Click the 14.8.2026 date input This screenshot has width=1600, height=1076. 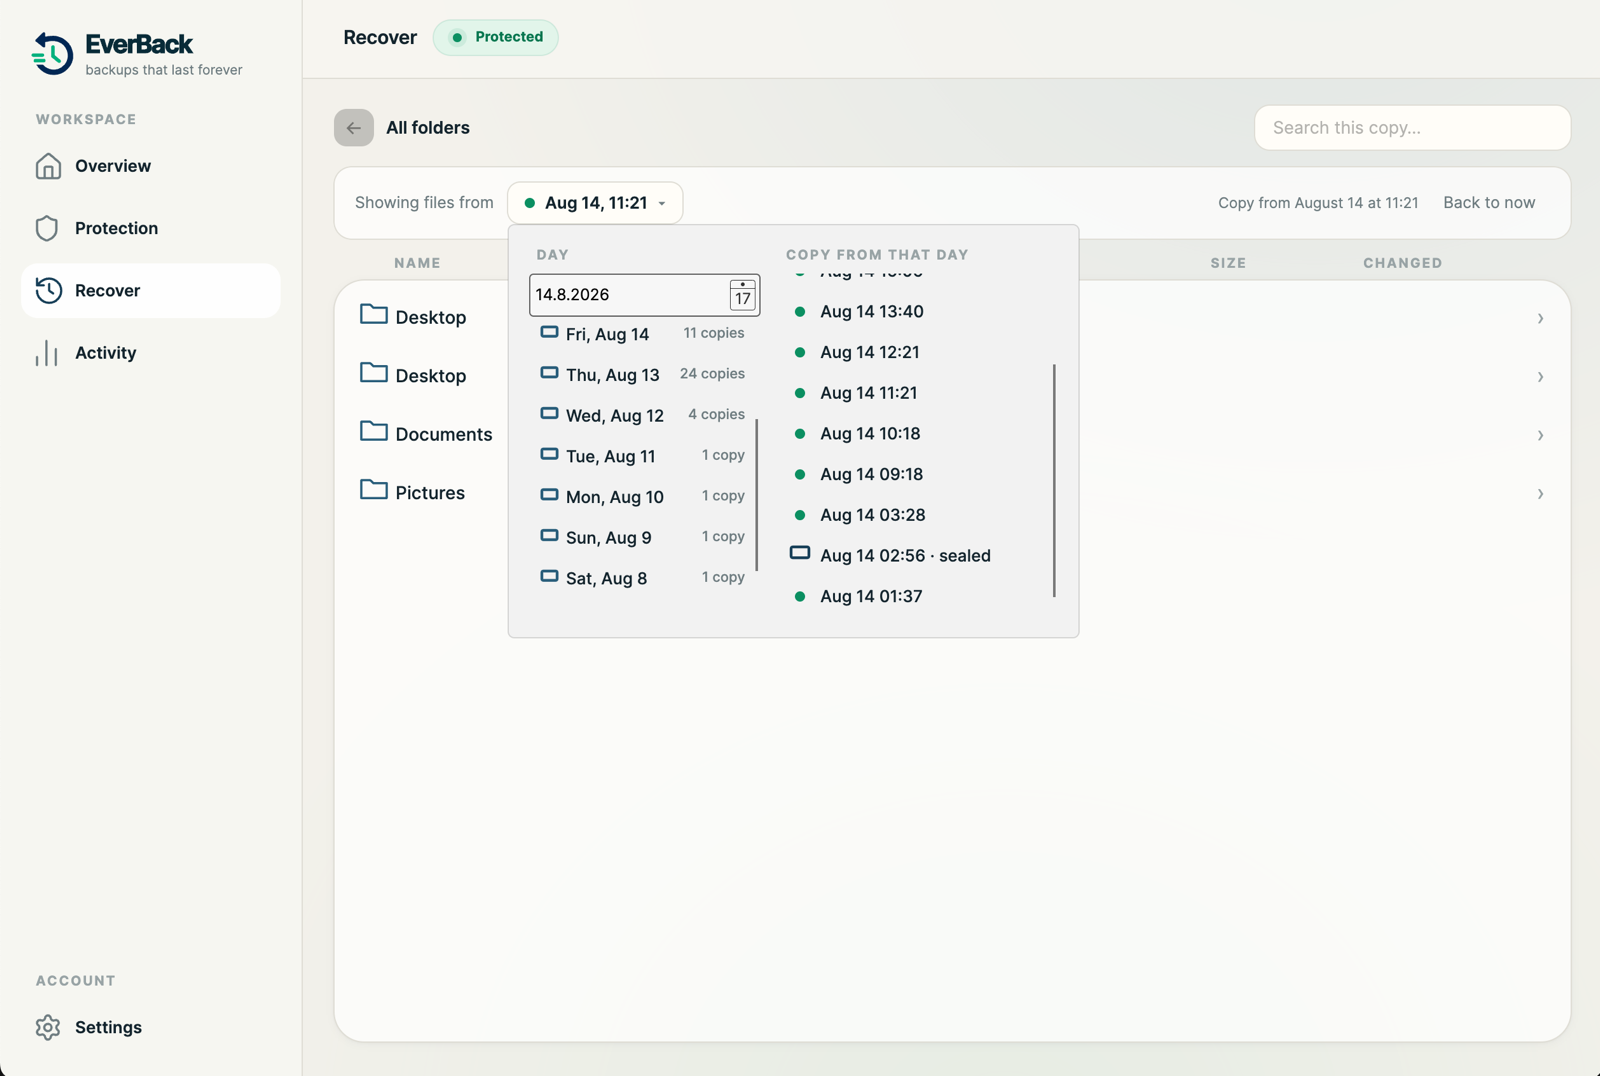pyautogui.click(x=644, y=295)
